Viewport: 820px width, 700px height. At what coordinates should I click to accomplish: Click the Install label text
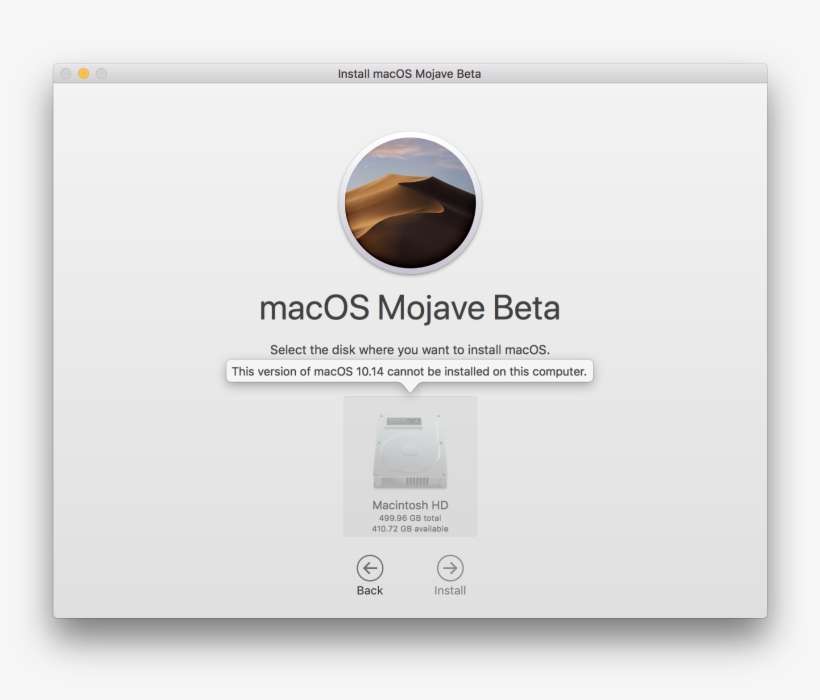[x=450, y=590]
